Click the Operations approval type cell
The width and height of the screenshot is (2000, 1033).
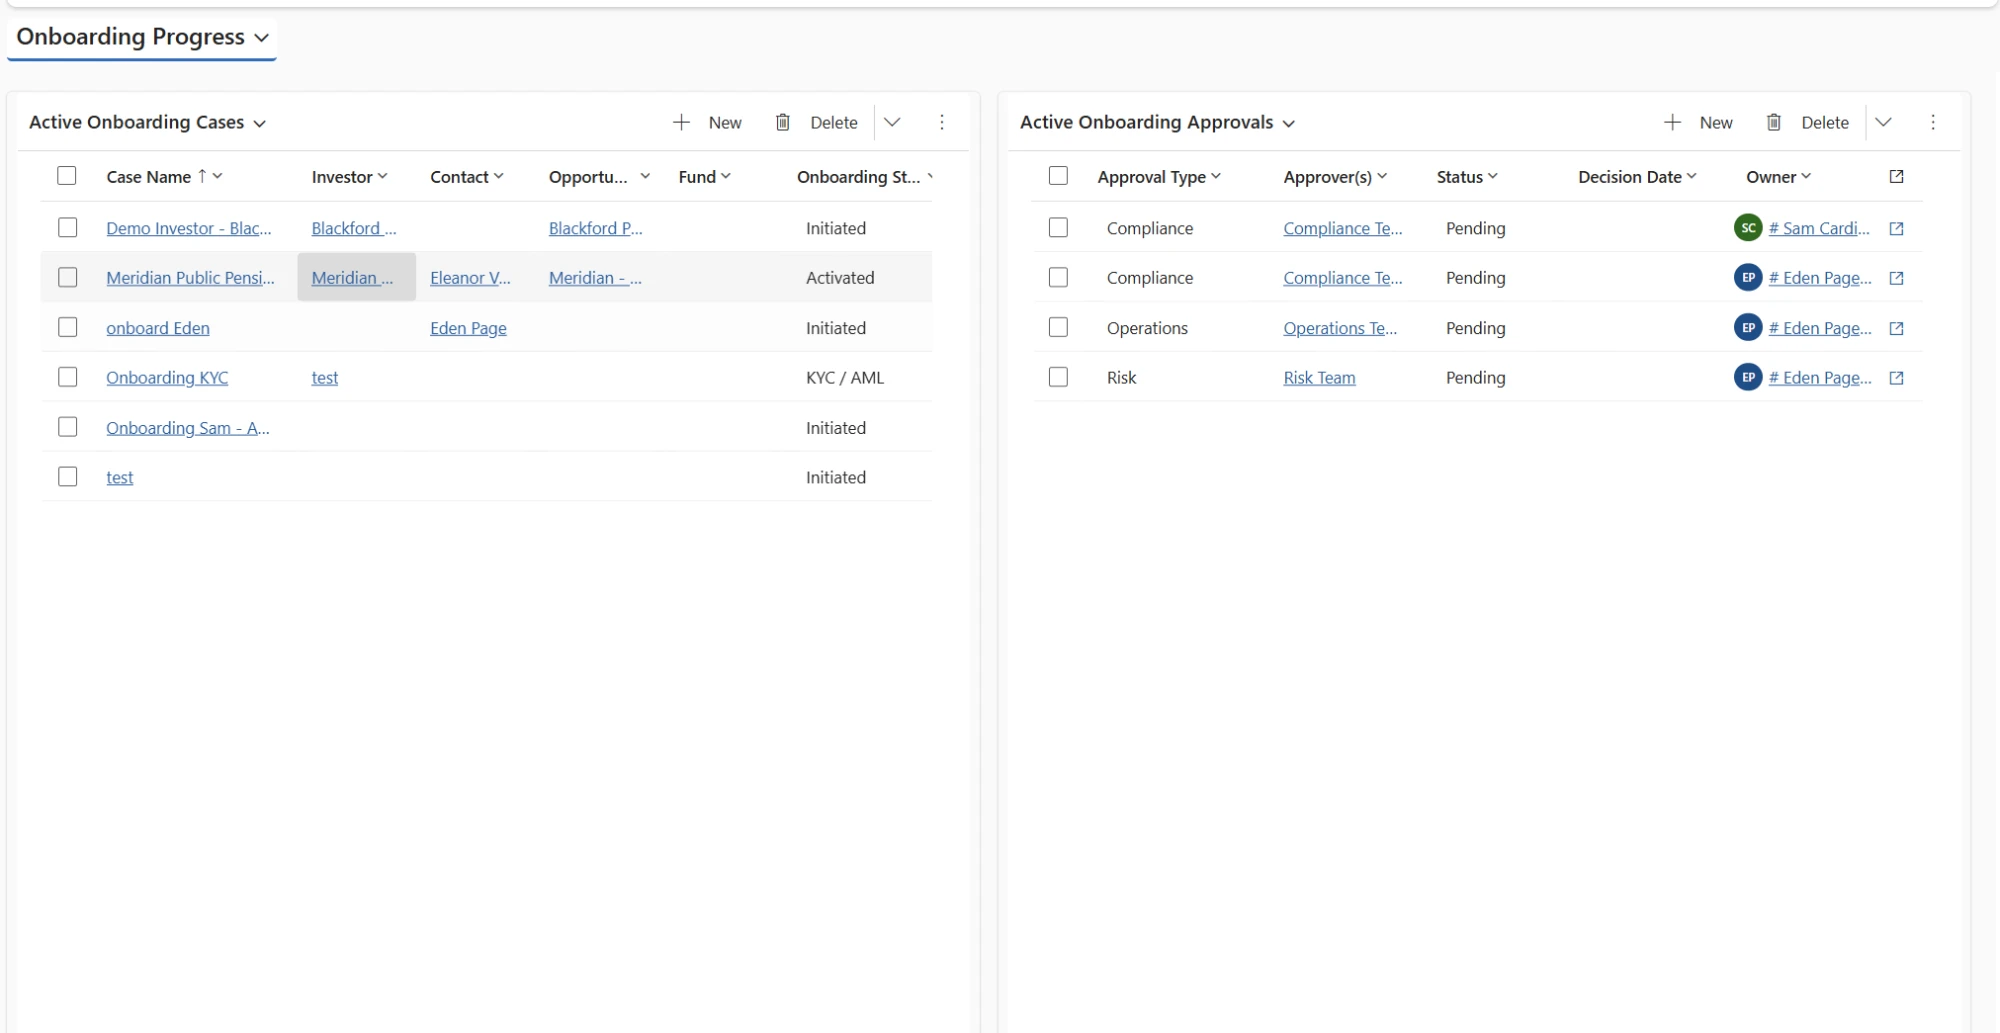[1147, 328]
